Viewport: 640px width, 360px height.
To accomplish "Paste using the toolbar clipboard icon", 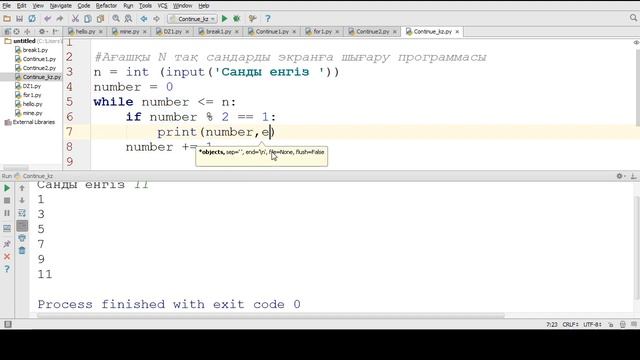I will [x=100, y=19].
